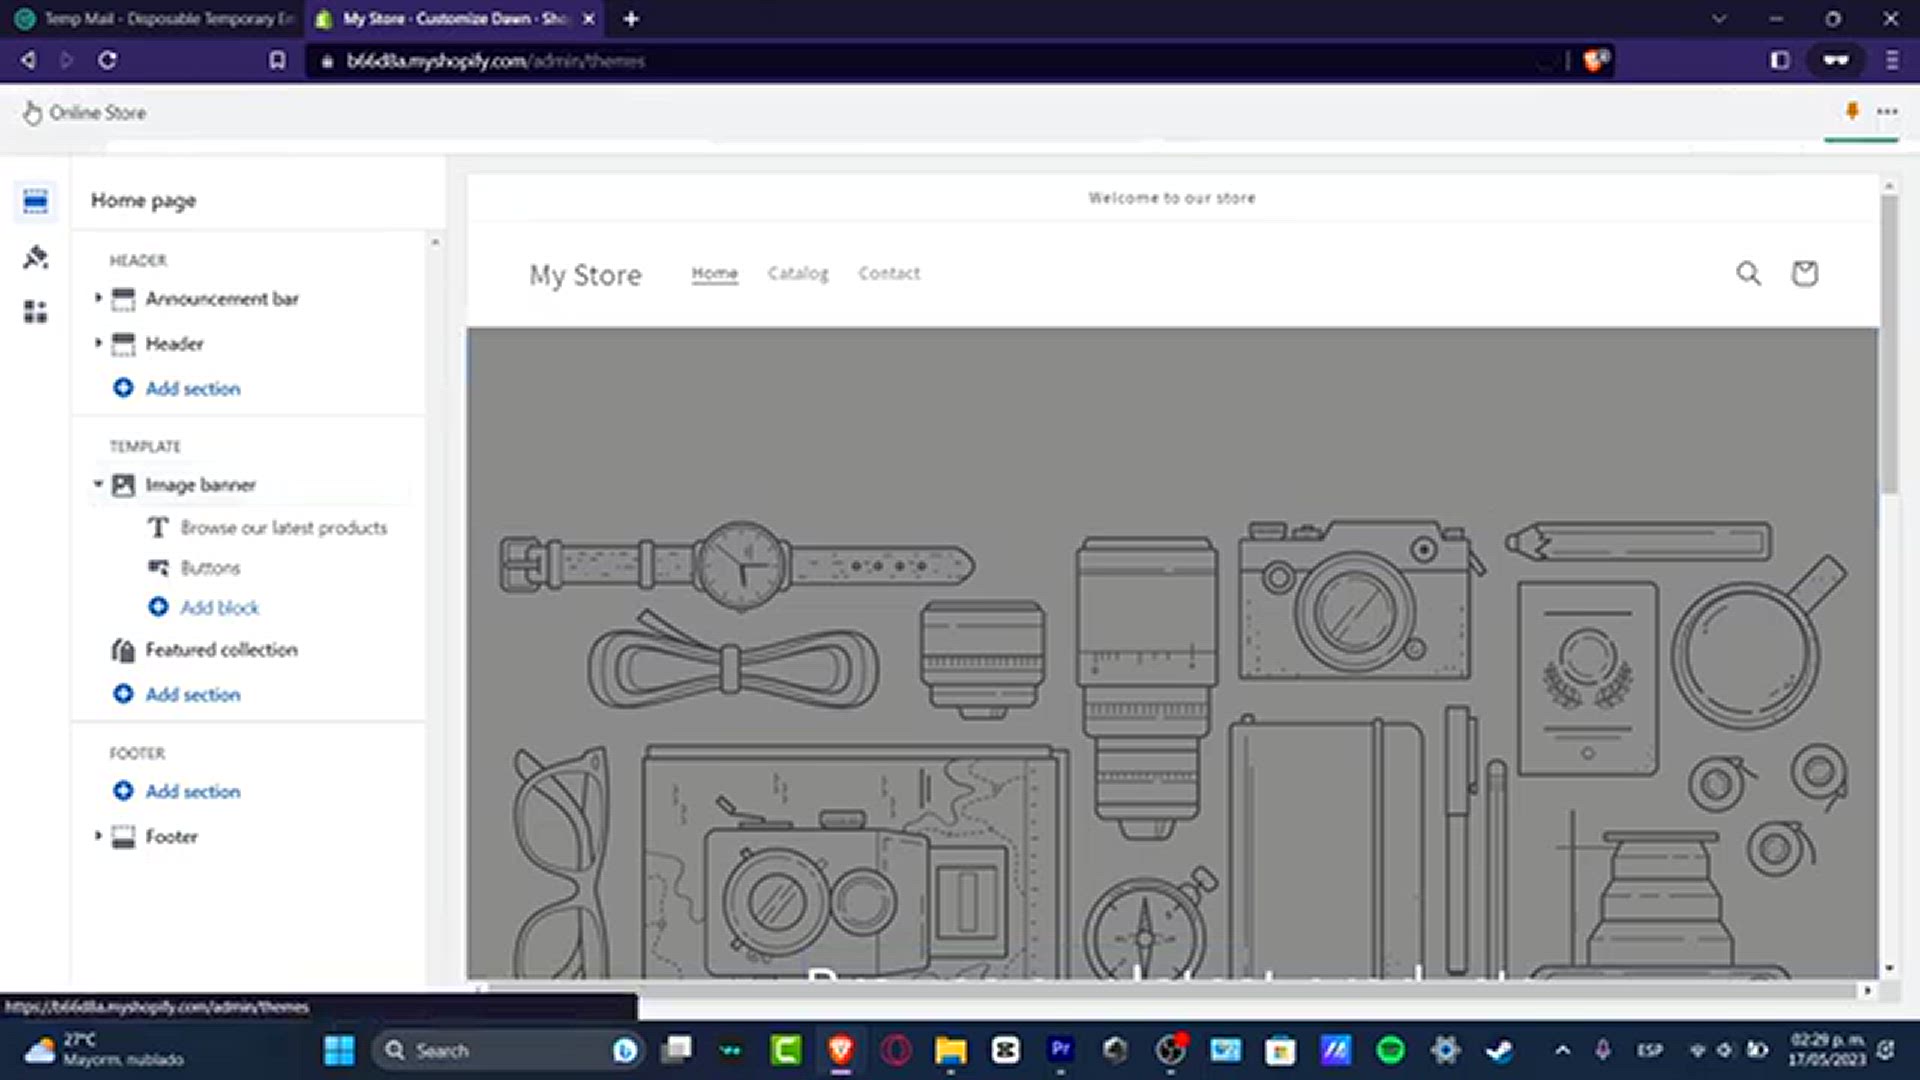Click the Online Store label
The image size is (1920, 1080).
[98, 113]
